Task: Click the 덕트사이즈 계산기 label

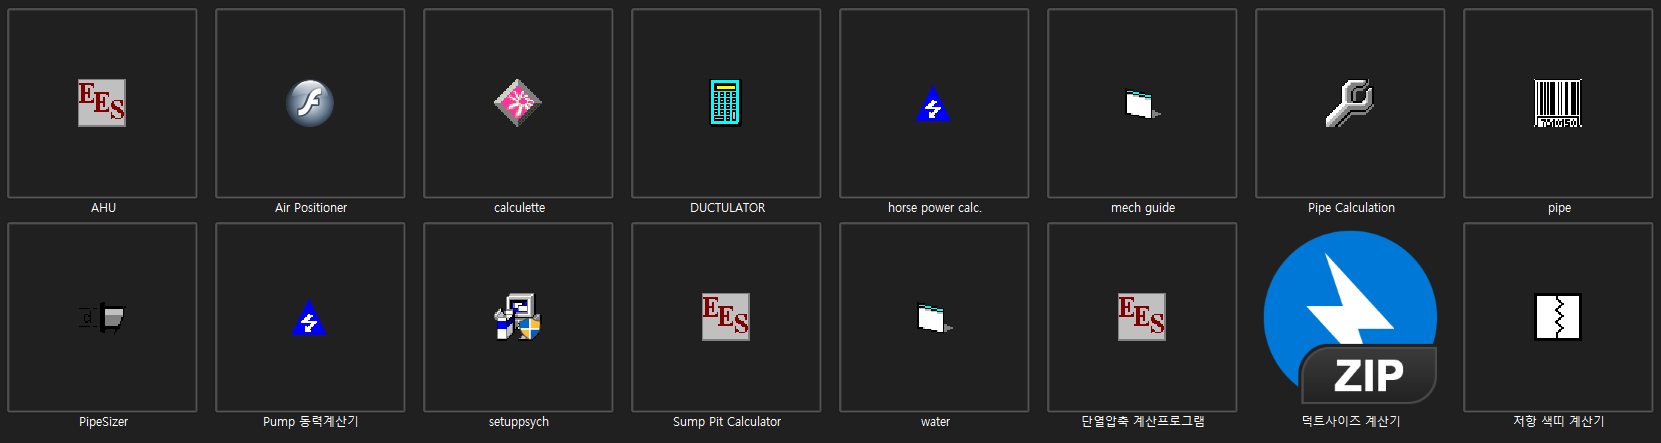Action: coord(1351,422)
